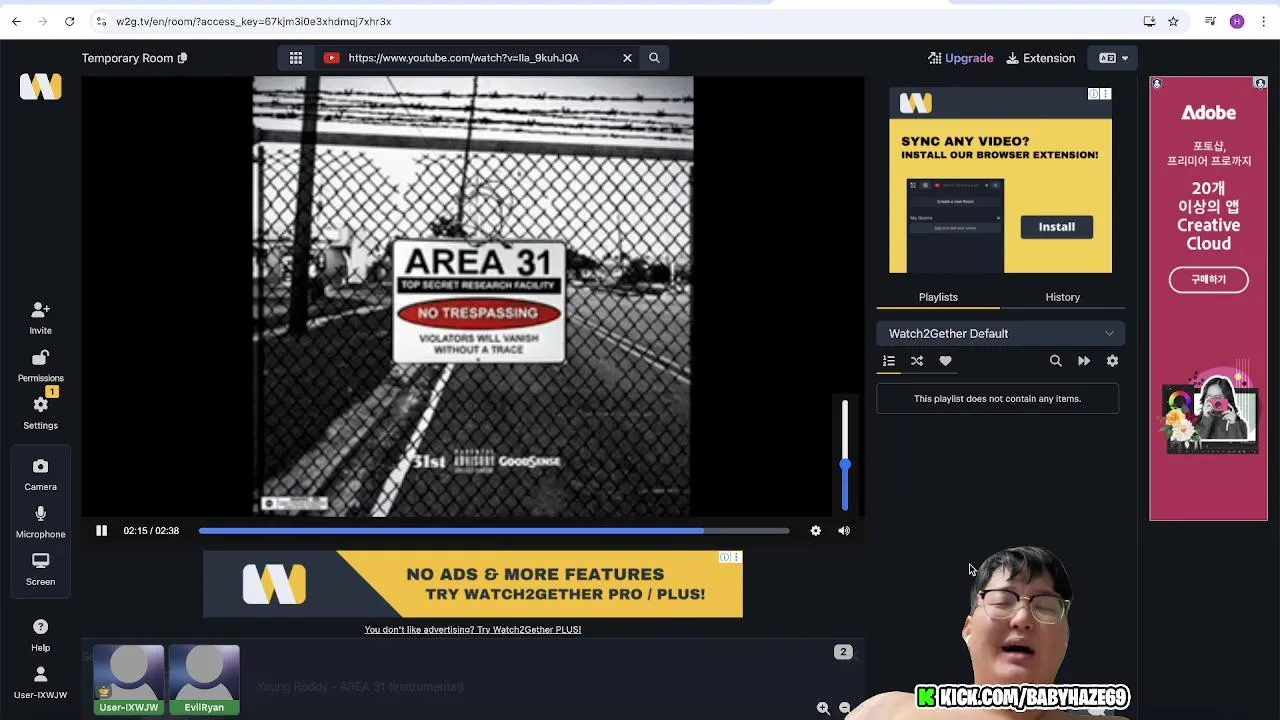This screenshot has height=720, width=1280.
Task: Open the Settings gear in sidebar
Action: [x=40, y=413]
